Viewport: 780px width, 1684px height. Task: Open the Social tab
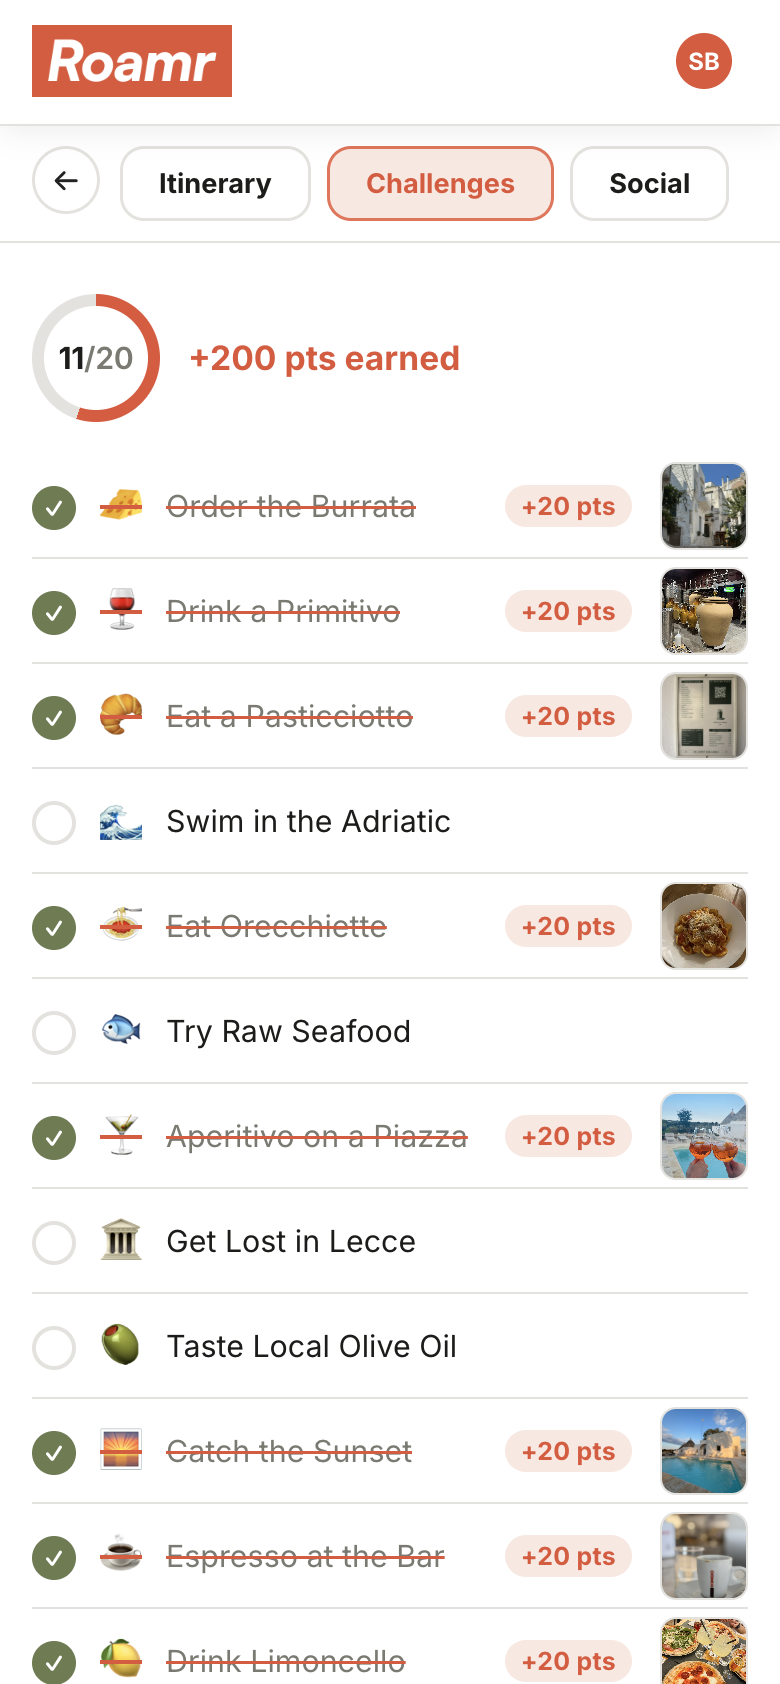[649, 184]
